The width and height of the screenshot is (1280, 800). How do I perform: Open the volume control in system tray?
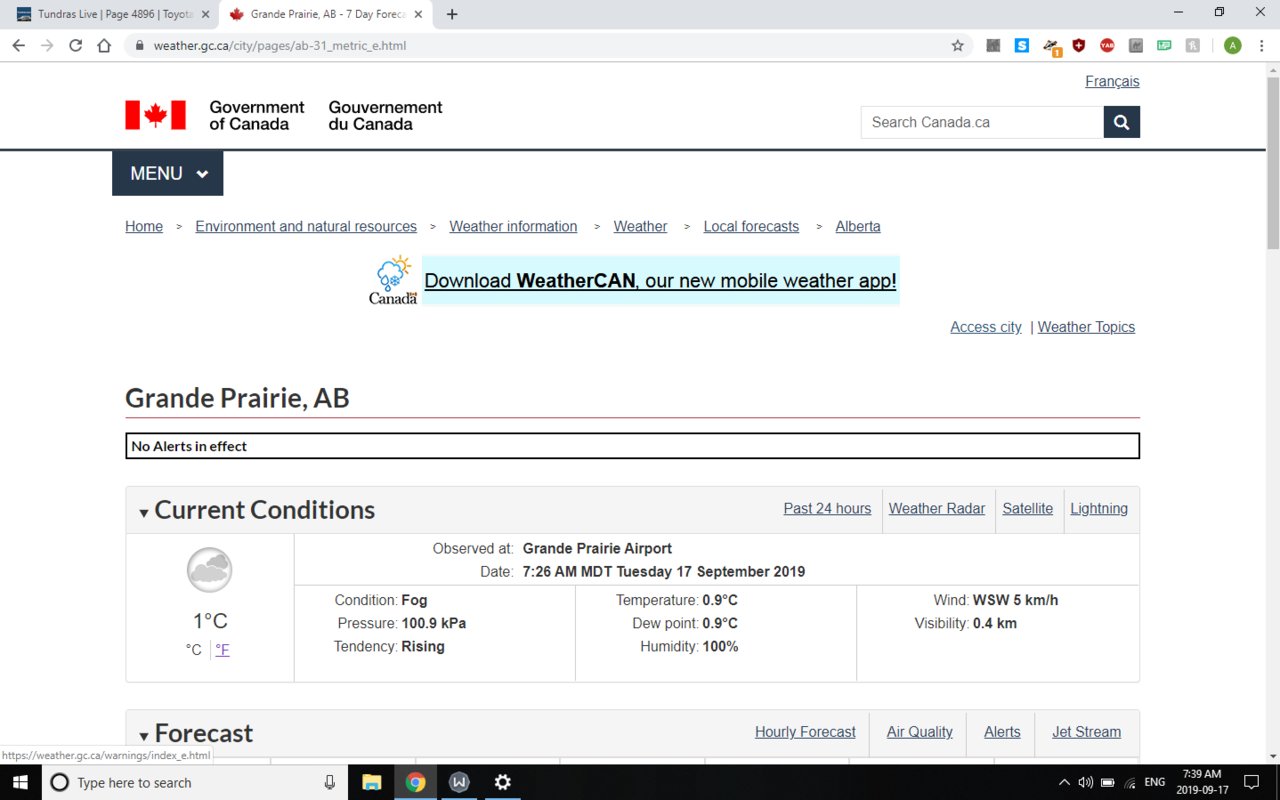pos(1085,782)
